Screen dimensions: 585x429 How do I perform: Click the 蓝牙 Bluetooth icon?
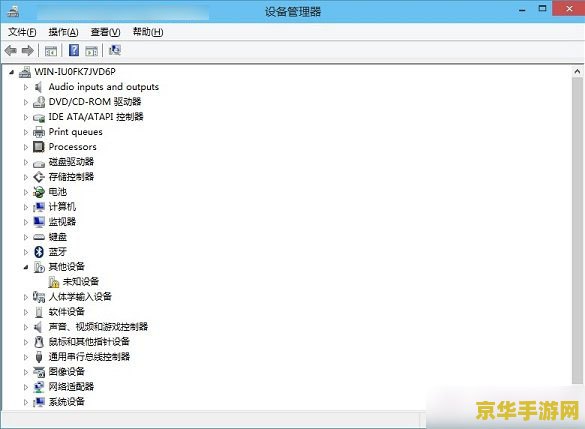(39, 252)
